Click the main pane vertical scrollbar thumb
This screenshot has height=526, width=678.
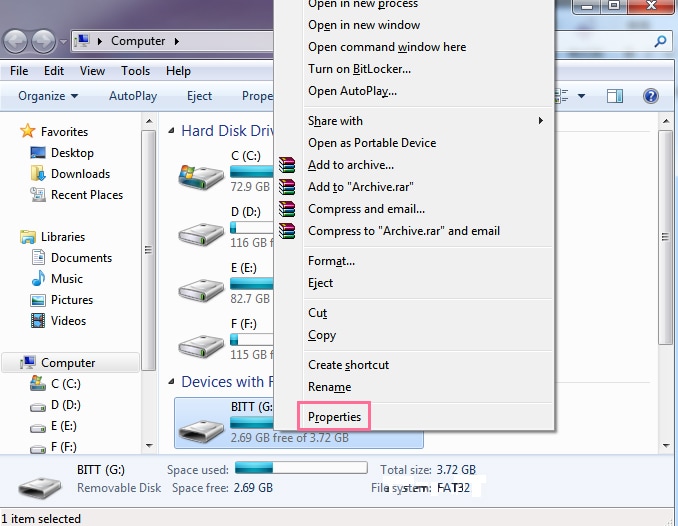[x=665, y=237]
